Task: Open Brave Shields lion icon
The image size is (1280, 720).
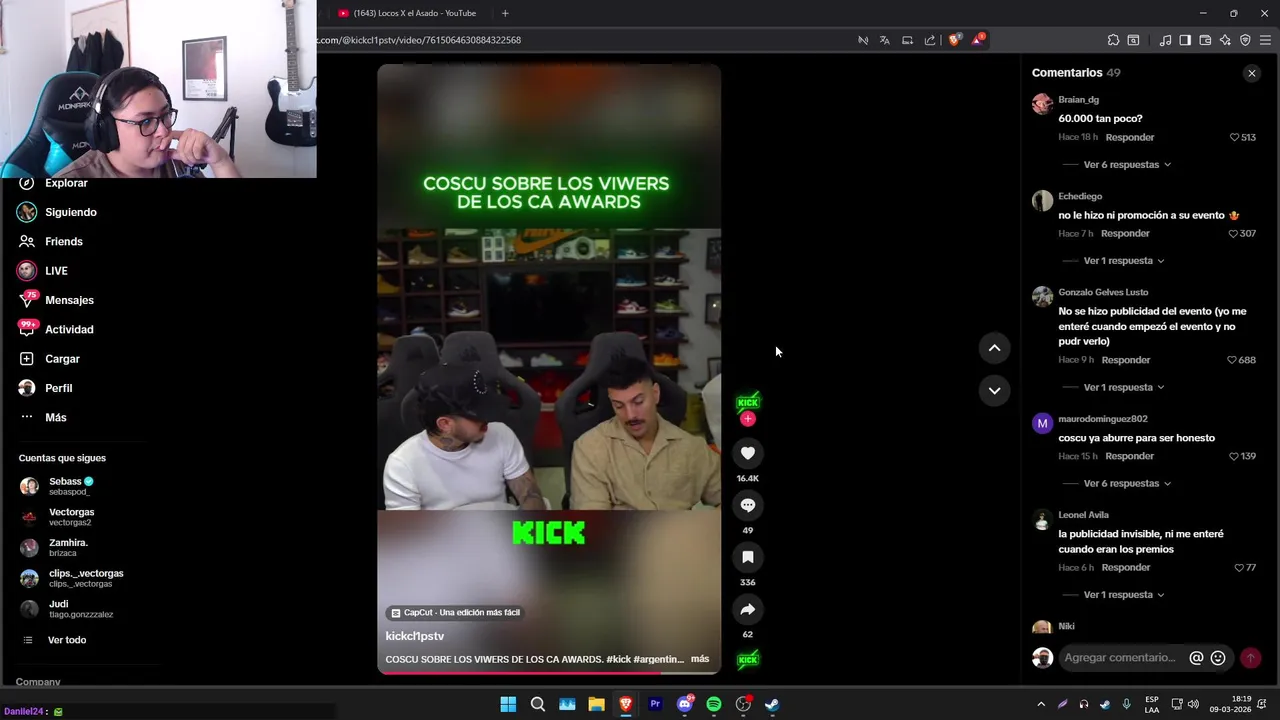Action: pyautogui.click(x=954, y=40)
